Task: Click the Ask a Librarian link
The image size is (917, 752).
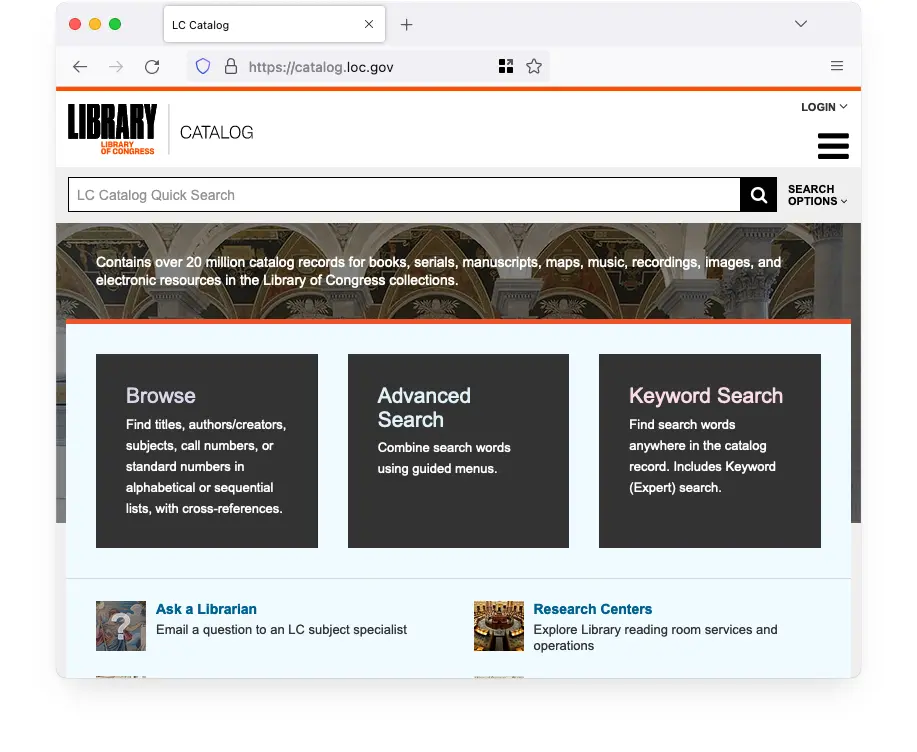Action: pos(206,609)
